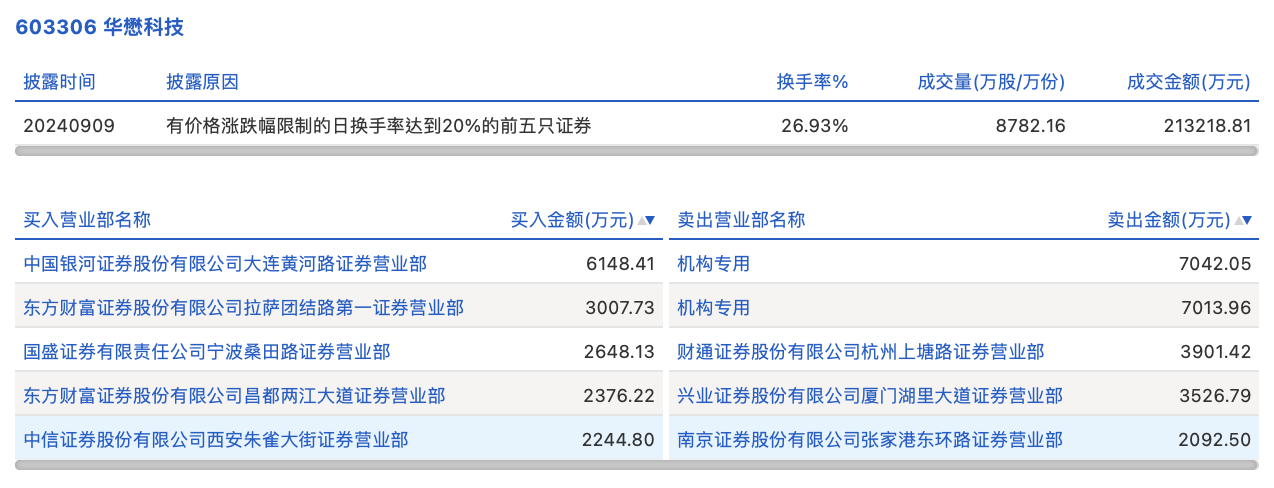This screenshot has width=1274, height=488.
Task: Click sort arrows beside 卖出金额(万元)
Action: pyautogui.click(x=1243, y=220)
